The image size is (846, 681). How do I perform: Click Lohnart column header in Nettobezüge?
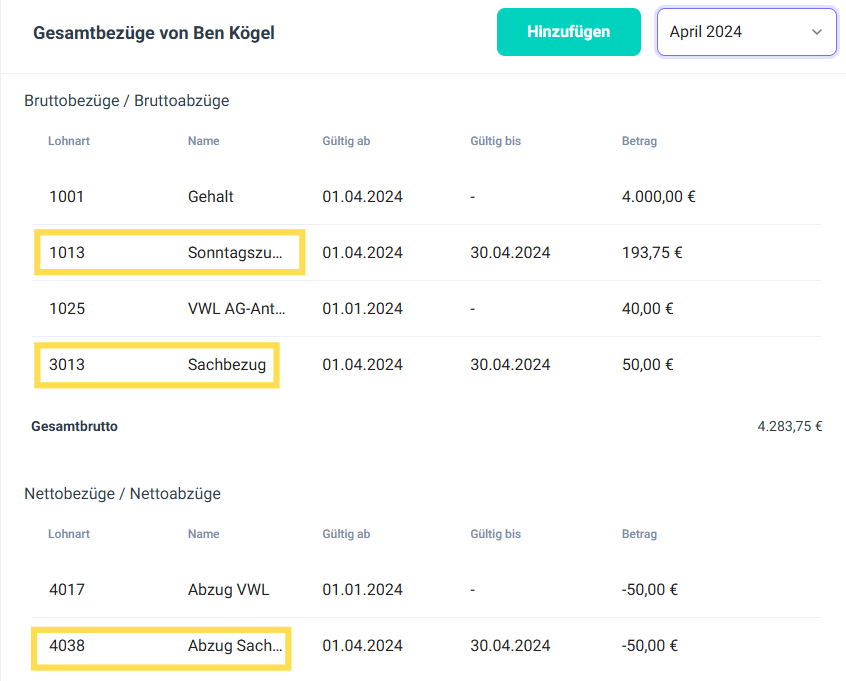tap(69, 534)
